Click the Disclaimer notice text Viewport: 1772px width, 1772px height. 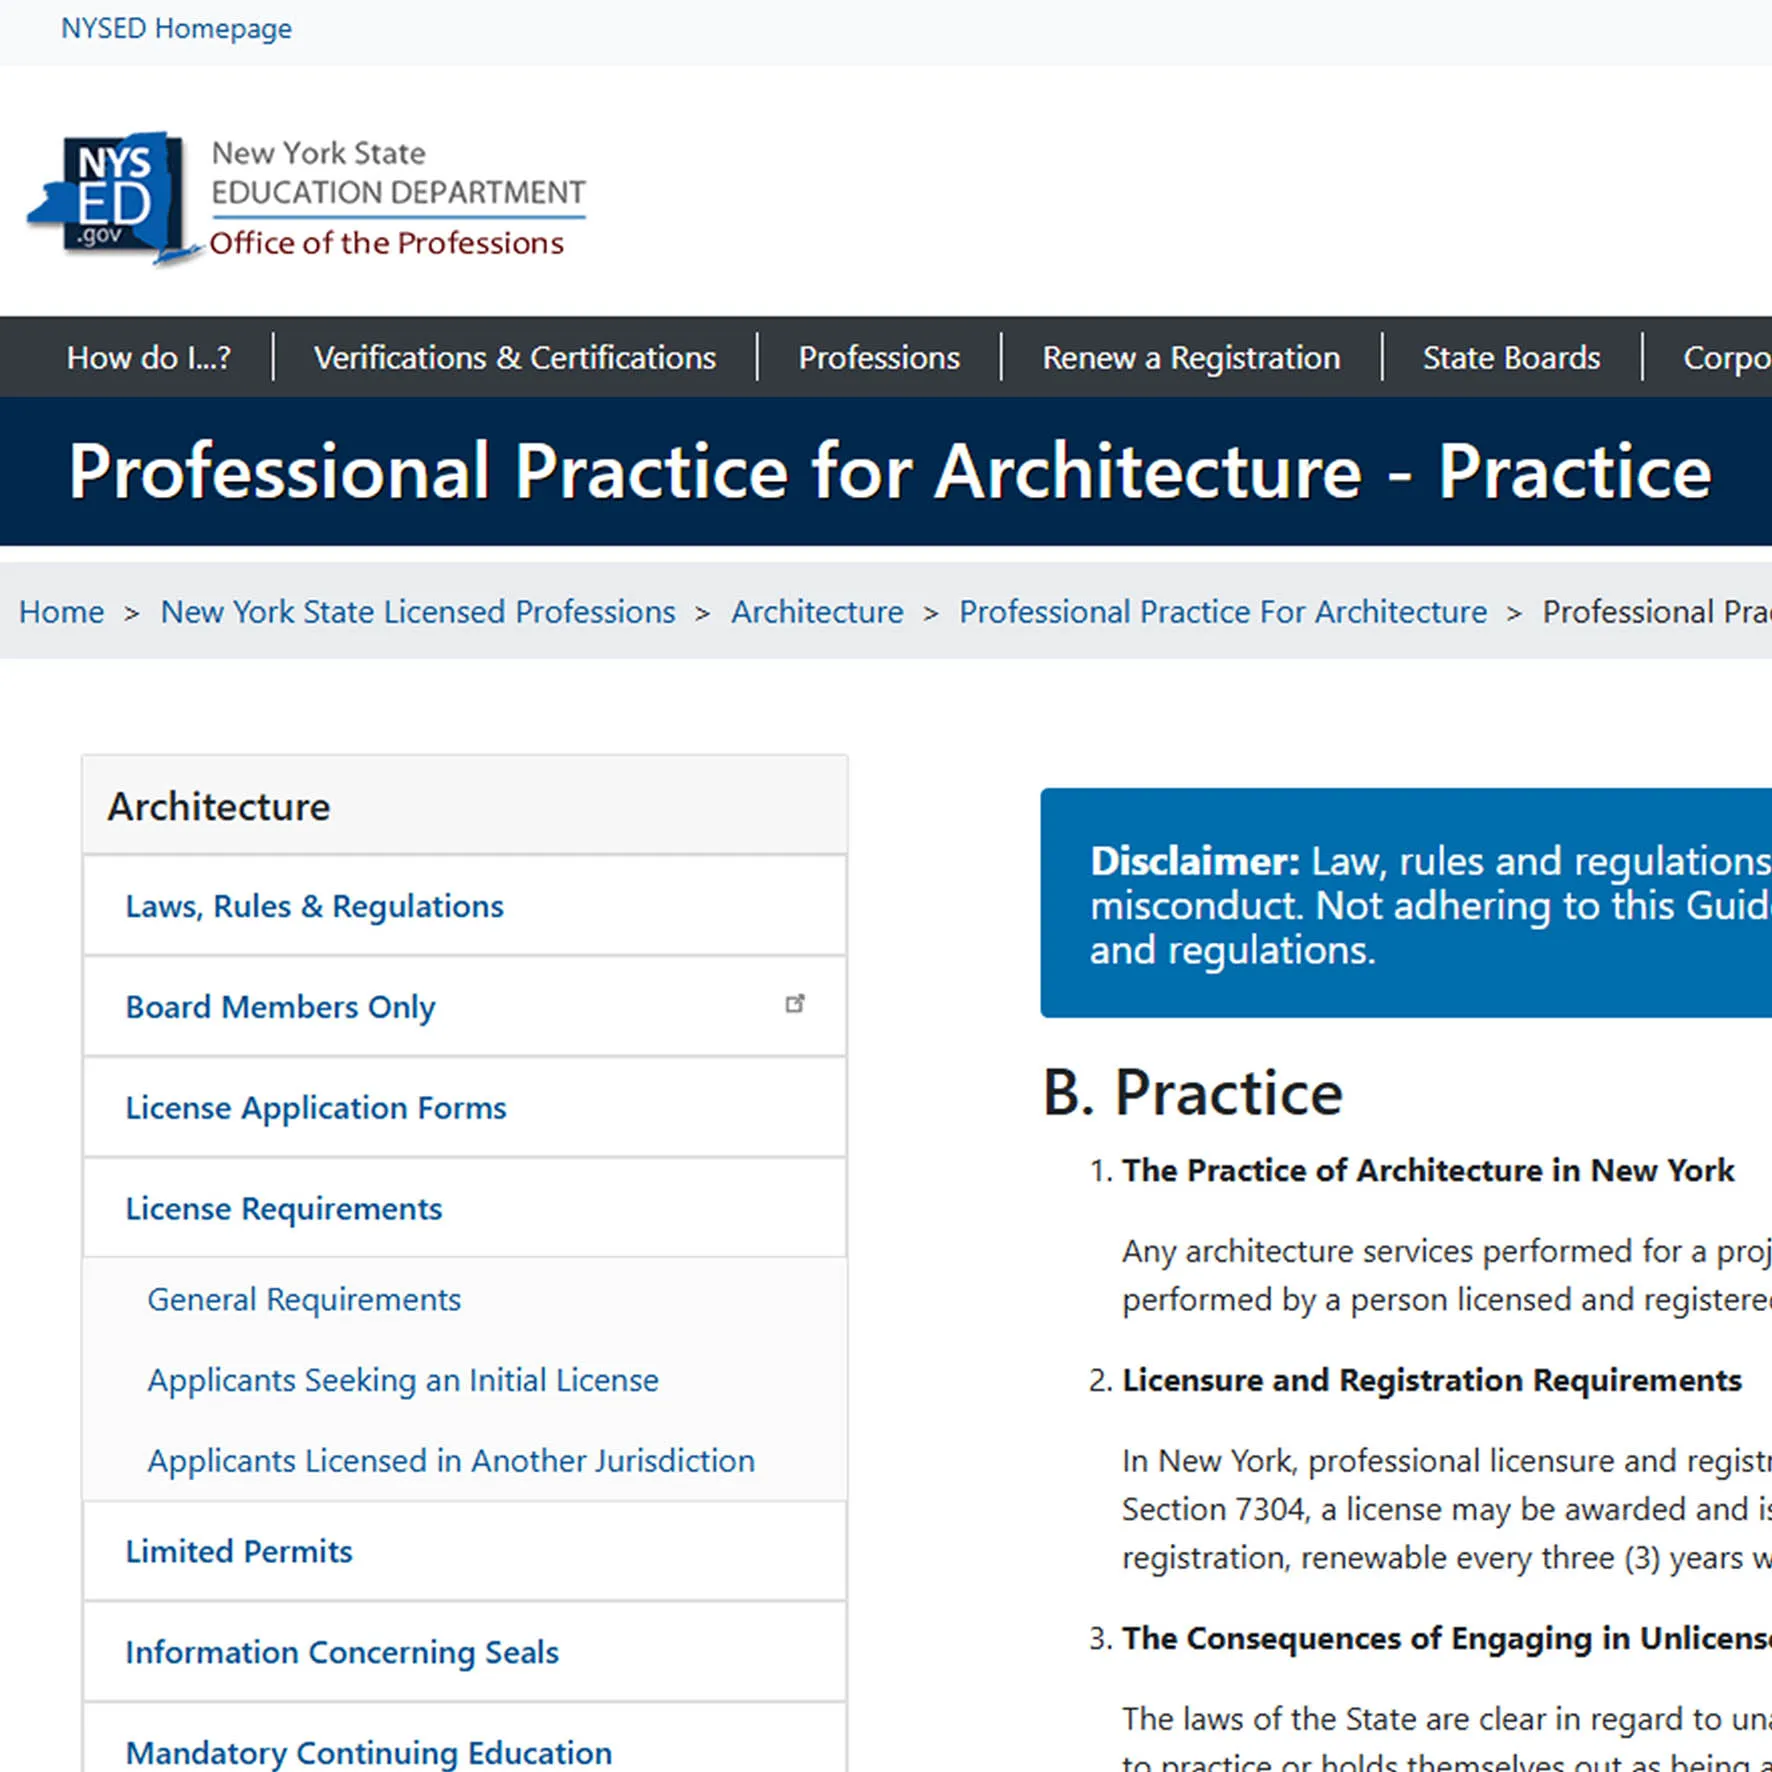click(x=1430, y=905)
